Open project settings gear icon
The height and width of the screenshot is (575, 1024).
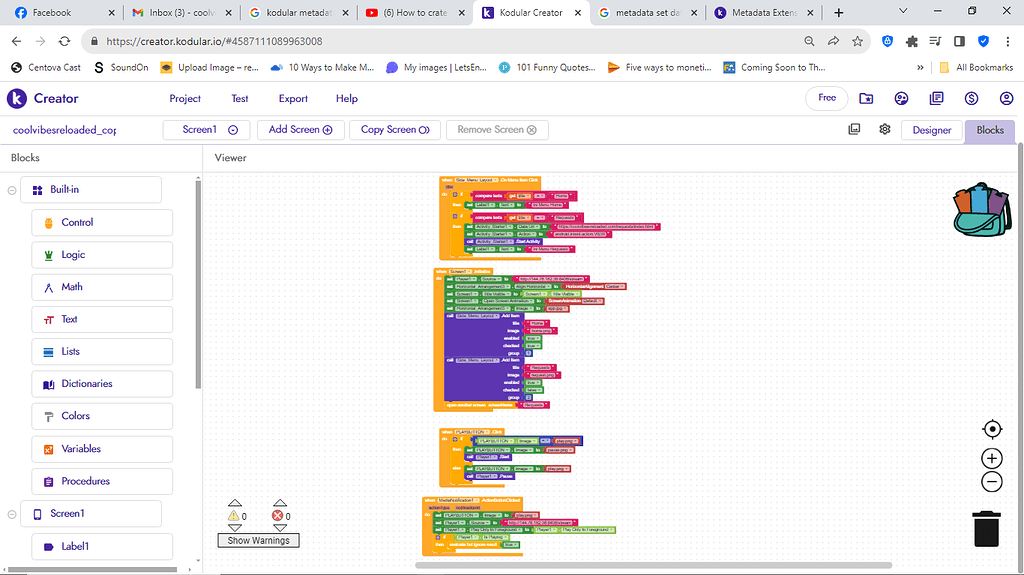[885, 129]
